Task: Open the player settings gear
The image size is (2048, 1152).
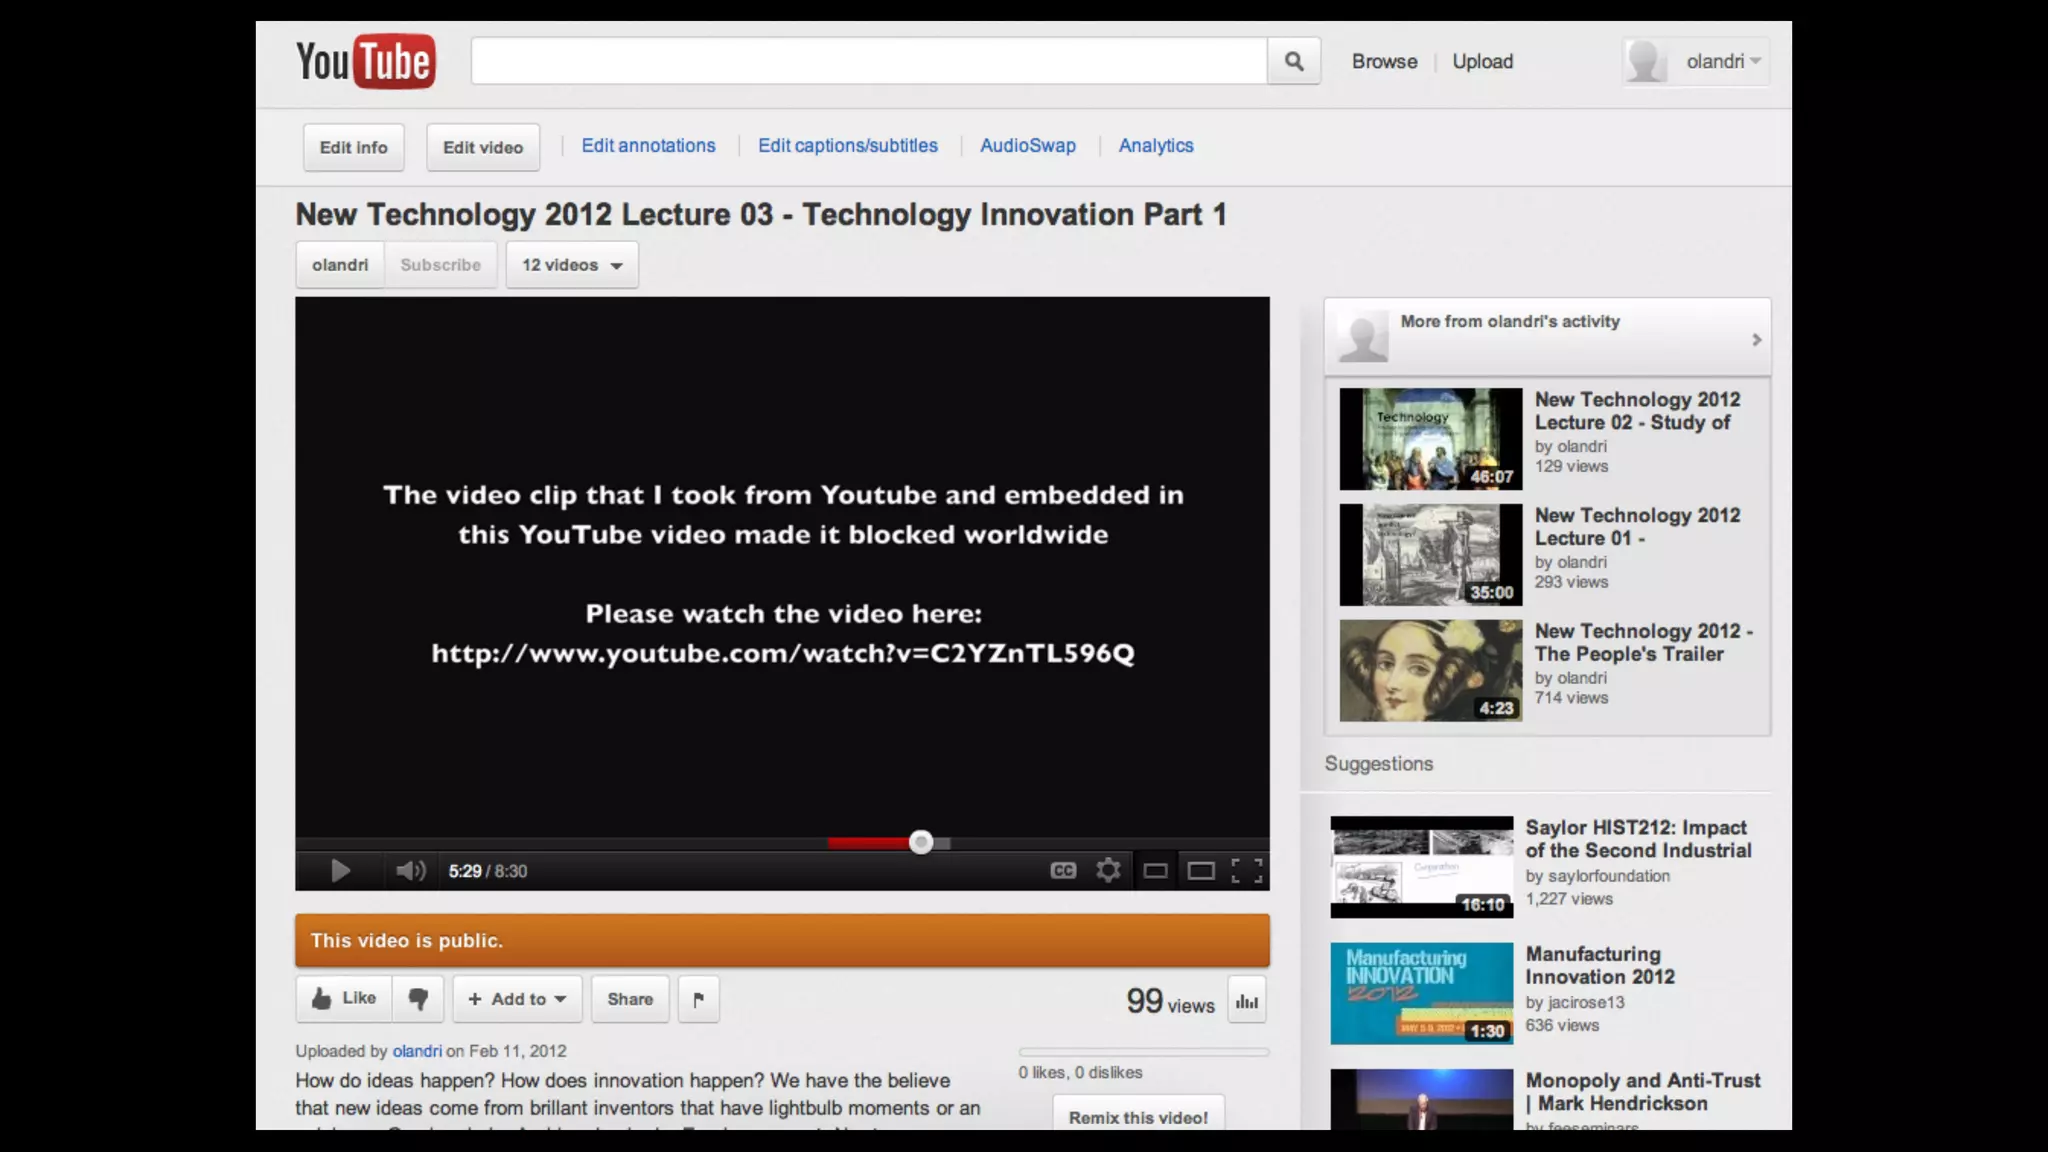Action: click(1108, 871)
